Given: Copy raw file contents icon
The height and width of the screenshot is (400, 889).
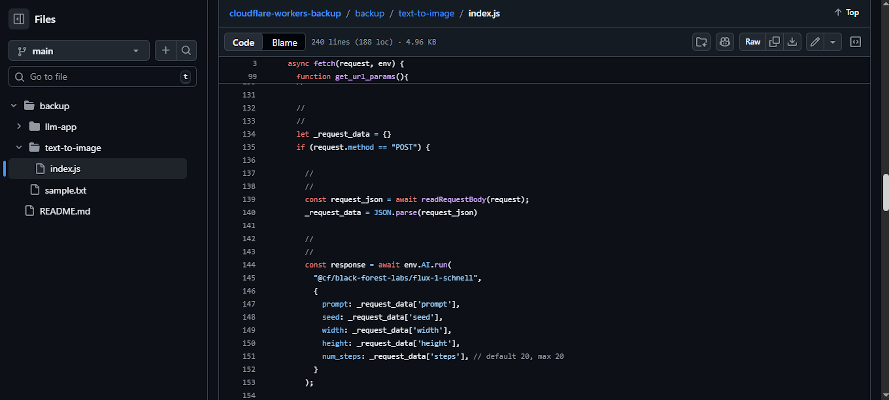Looking at the screenshot, I should point(774,42).
